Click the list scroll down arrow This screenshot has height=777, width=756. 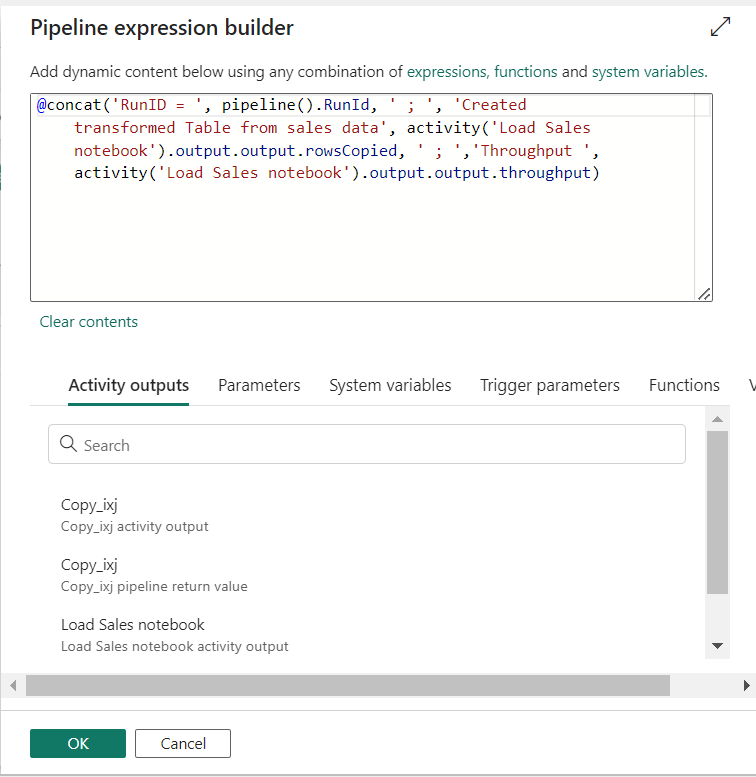717,646
